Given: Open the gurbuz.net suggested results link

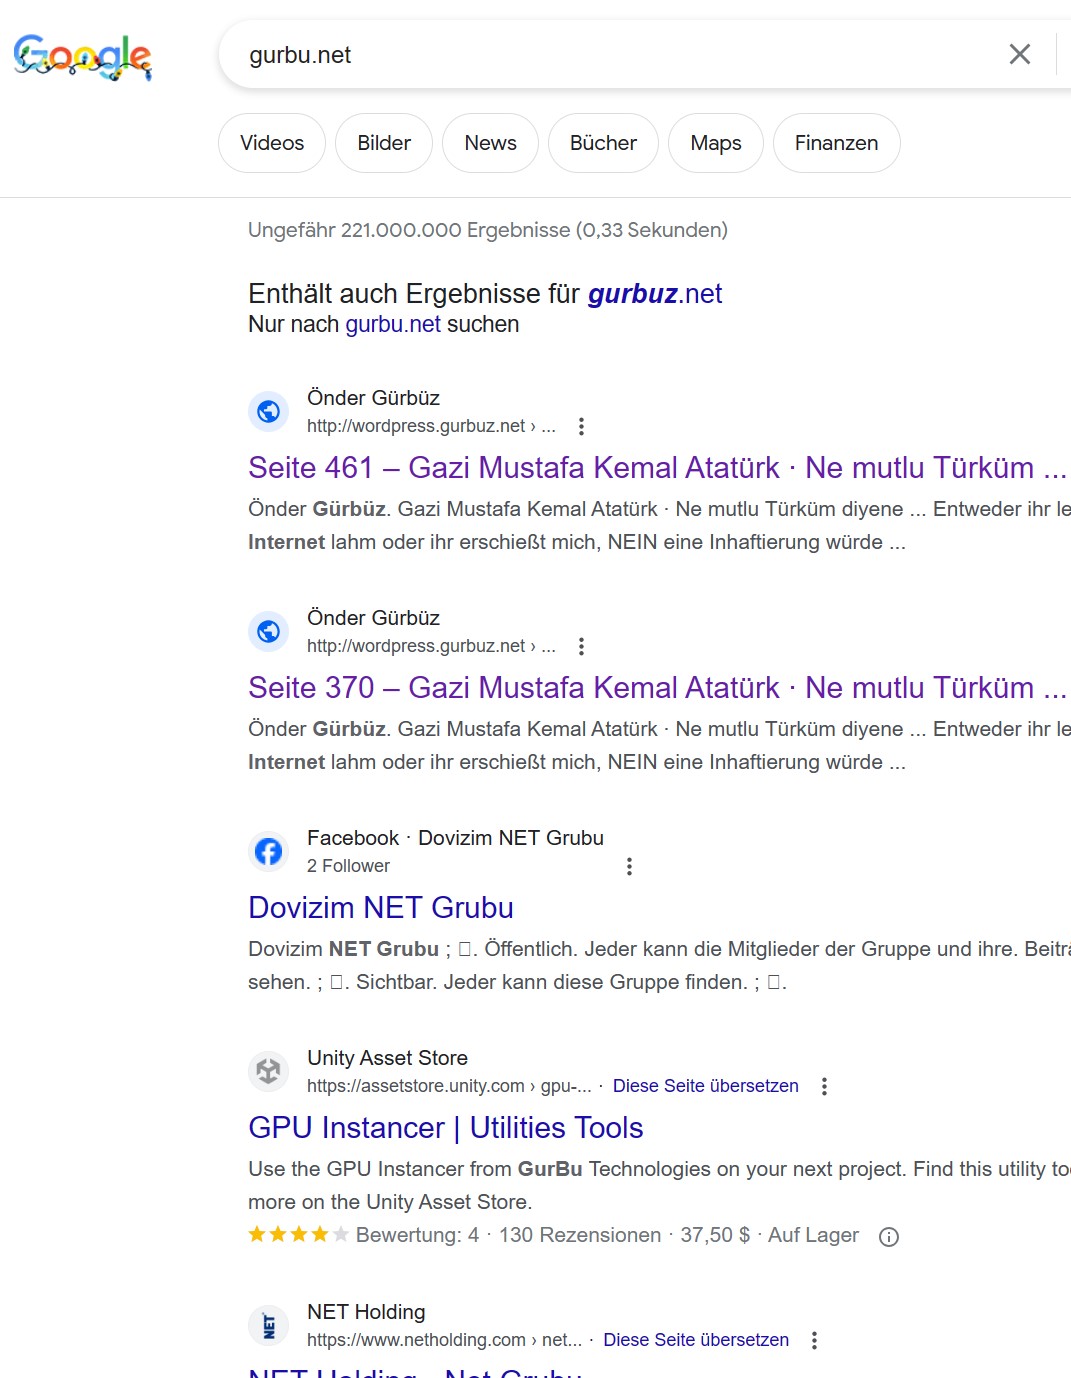Looking at the screenshot, I should 655,294.
